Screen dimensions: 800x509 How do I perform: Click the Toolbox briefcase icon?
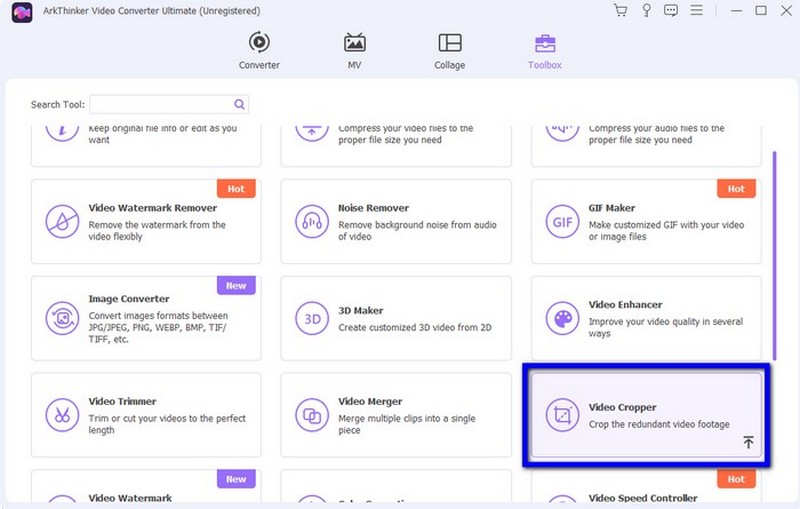tap(545, 43)
